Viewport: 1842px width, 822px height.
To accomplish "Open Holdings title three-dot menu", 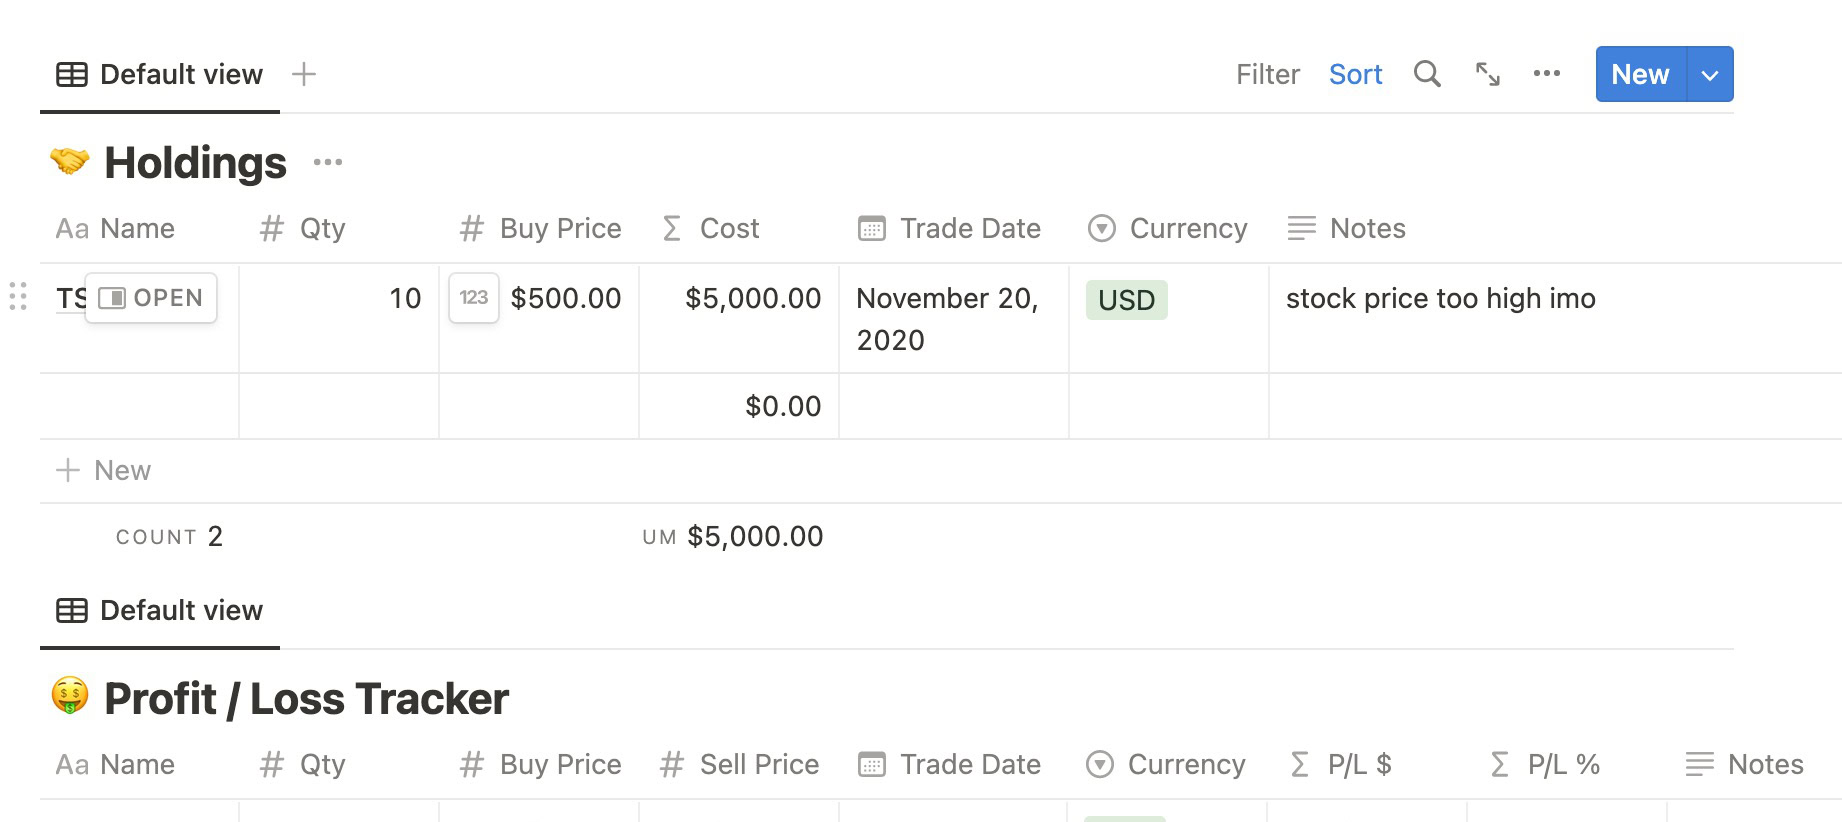I will 328,162.
